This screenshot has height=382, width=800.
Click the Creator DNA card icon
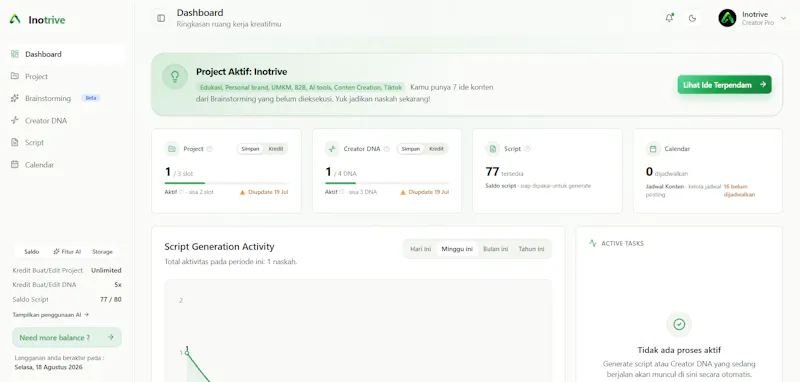pyautogui.click(x=332, y=149)
